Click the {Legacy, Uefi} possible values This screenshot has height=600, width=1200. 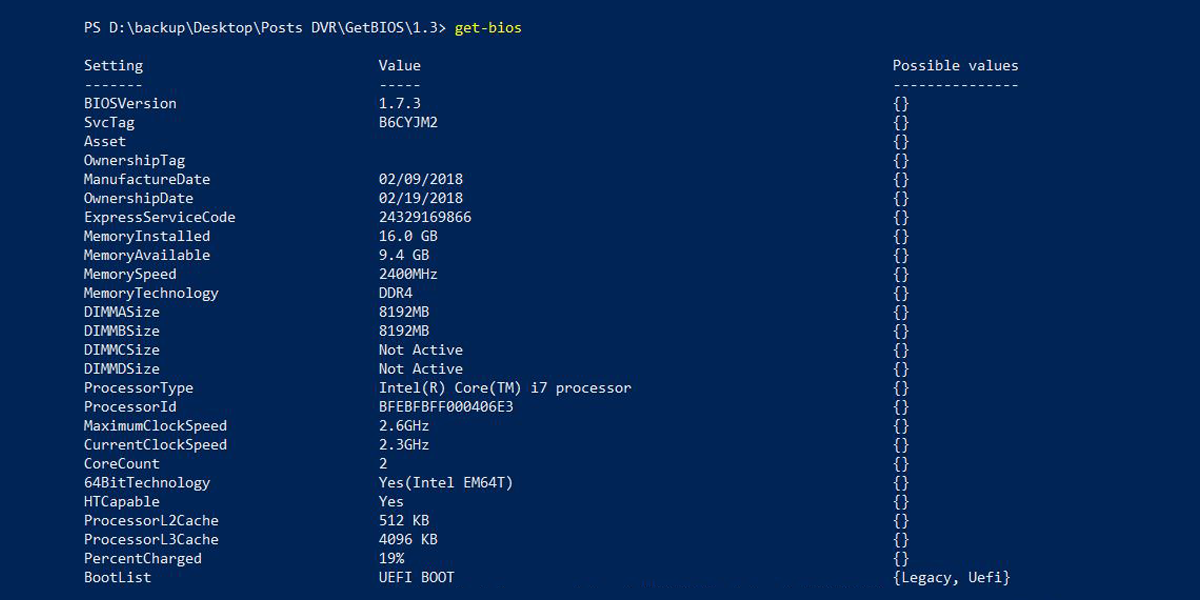coord(951,578)
